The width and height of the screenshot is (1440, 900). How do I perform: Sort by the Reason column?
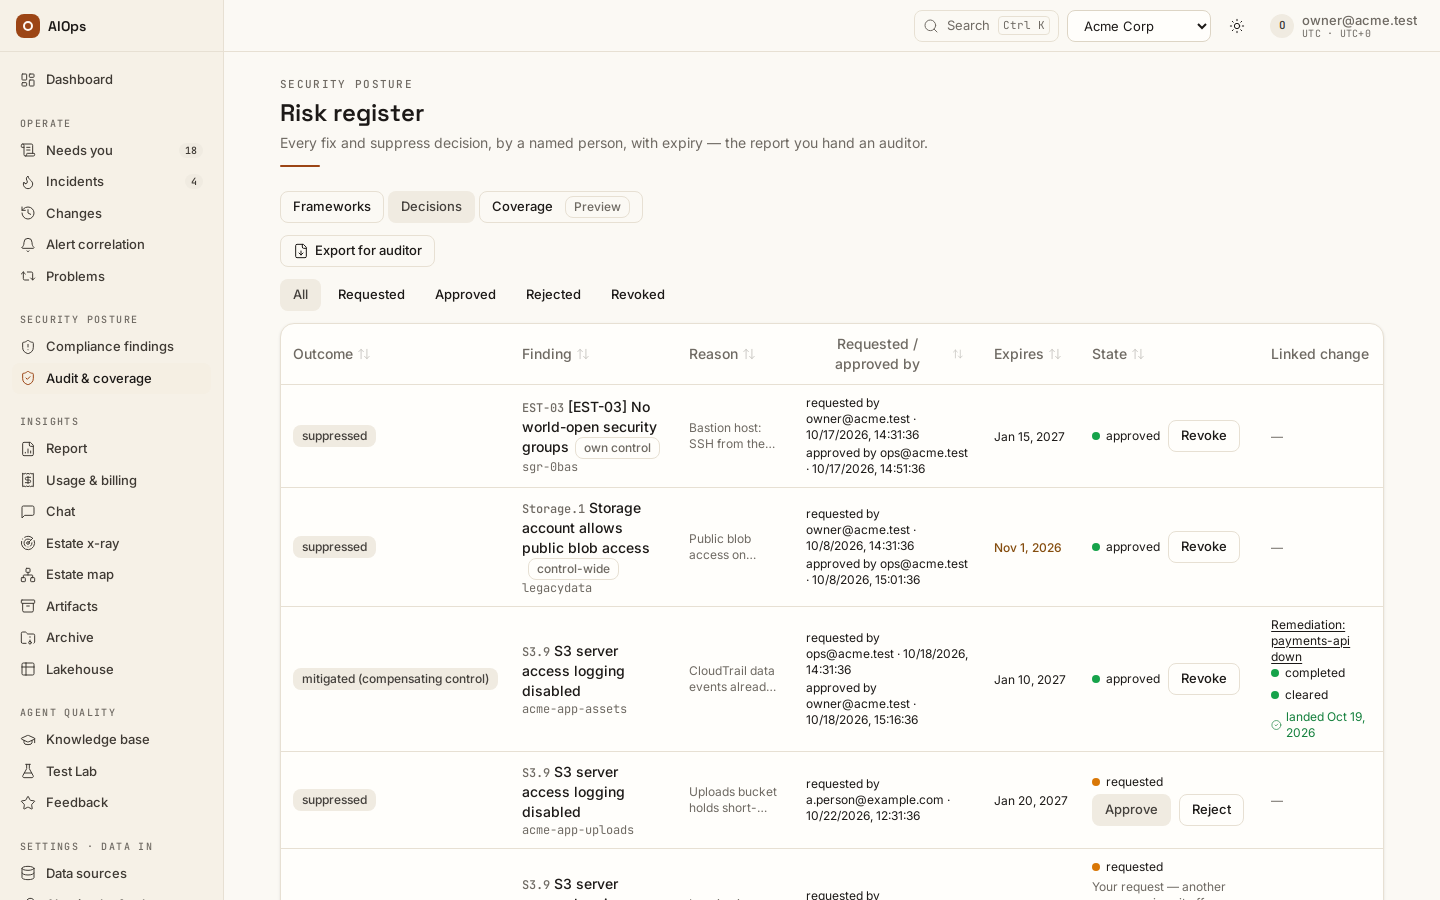click(722, 354)
